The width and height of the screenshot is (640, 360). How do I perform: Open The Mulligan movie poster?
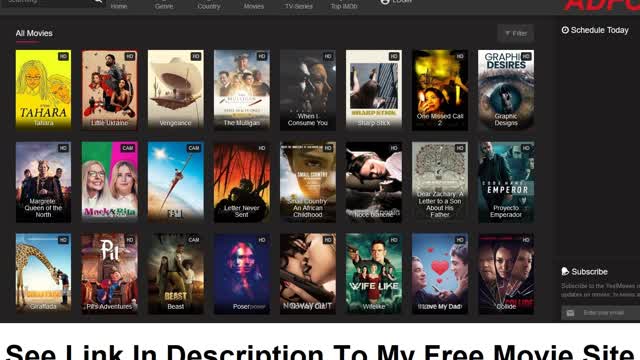pyautogui.click(x=242, y=90)
